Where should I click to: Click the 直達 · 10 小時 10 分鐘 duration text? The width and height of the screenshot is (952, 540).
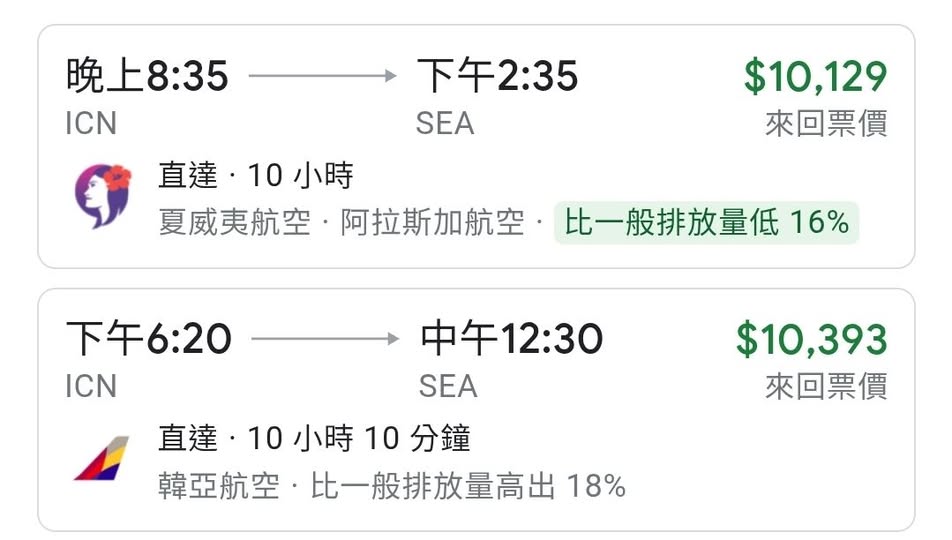point(314,439)
